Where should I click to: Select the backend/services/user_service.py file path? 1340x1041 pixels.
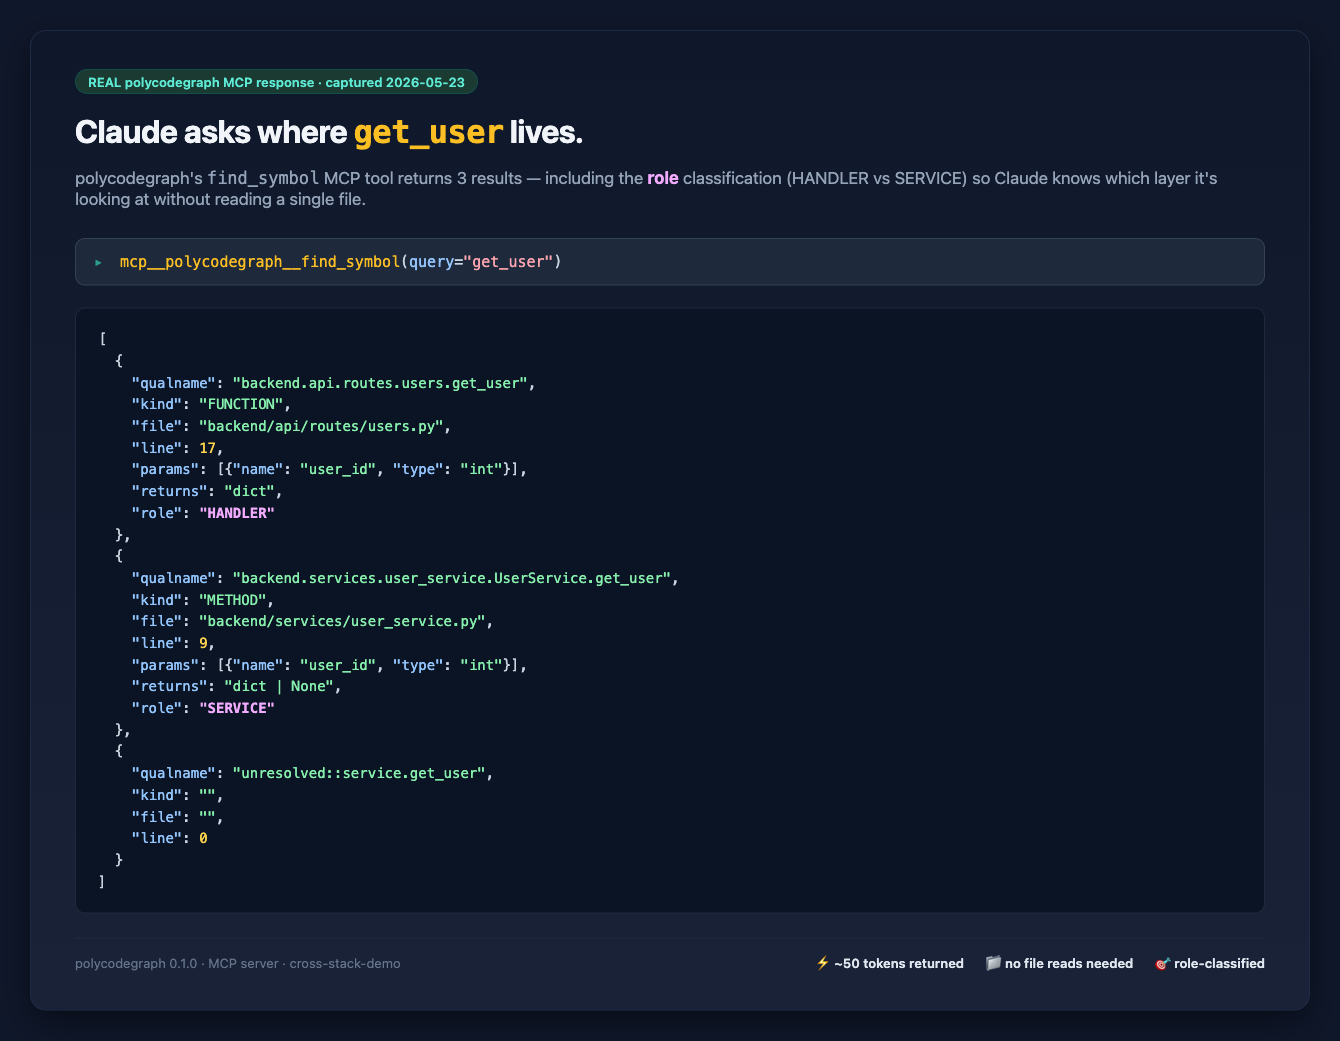coord(342,621)
